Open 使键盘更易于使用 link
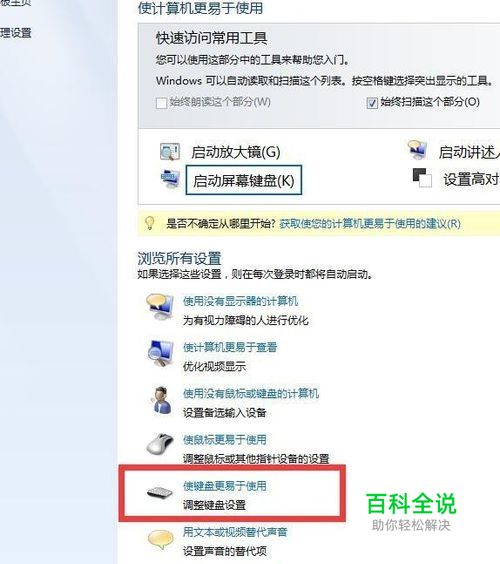The width and height of the screenshot is (500, 564). pos(225,486)
